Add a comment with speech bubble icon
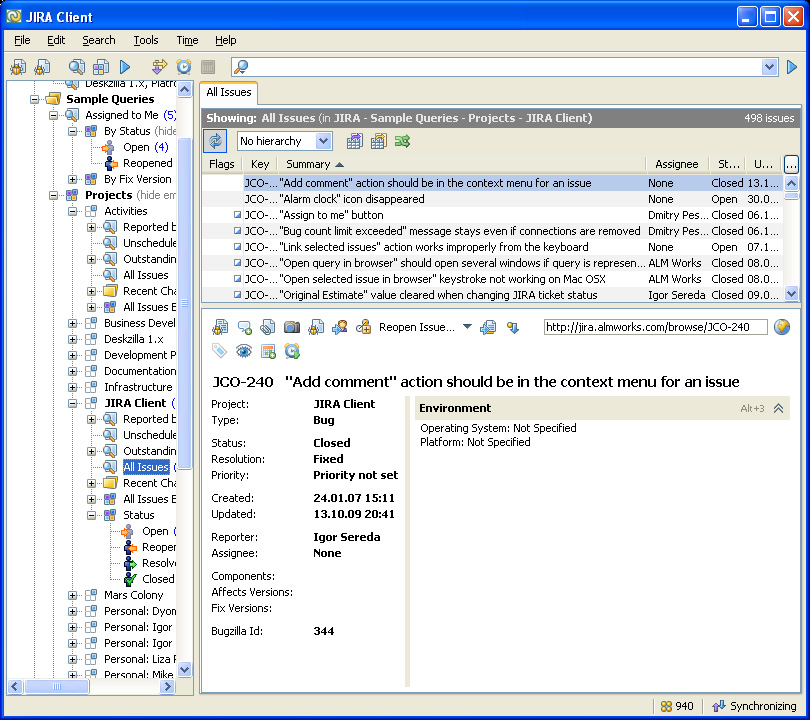This screenshot has width=810, height=720. pyautogui.click(x=244, y=327)
